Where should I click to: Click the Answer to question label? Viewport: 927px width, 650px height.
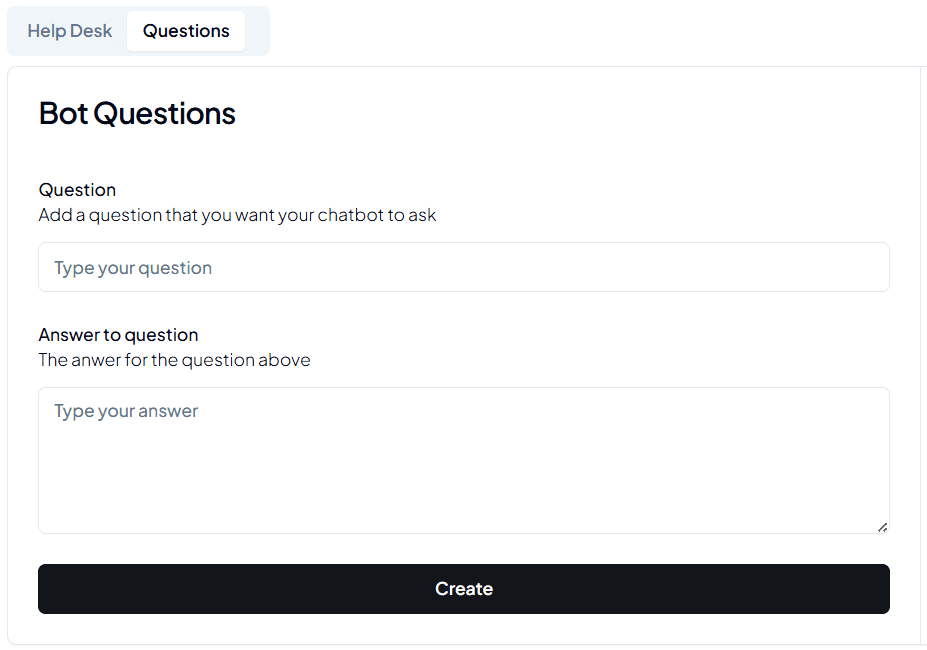tap(118, 335)
